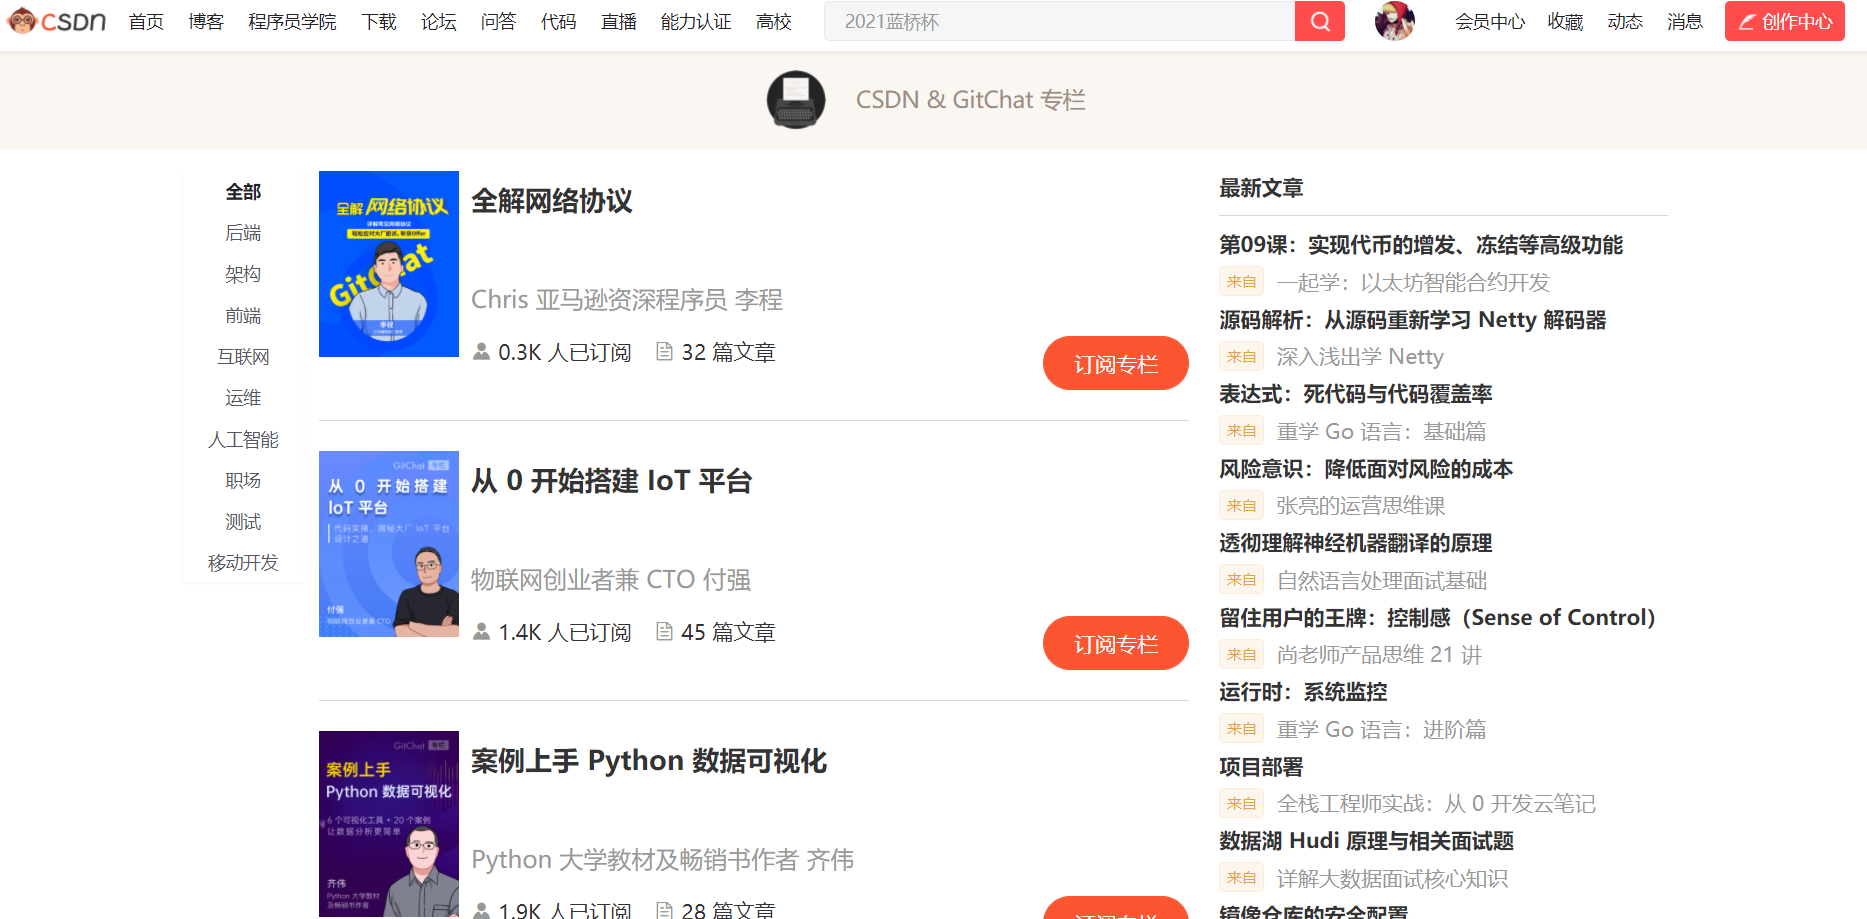Viewport: 1867px width, 919px height.
Task: Open 论坛 in top navigation
Action: [438, 22]
